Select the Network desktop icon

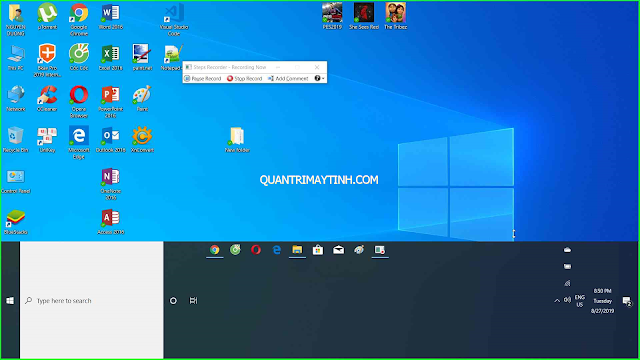click(x=16, y=98)
